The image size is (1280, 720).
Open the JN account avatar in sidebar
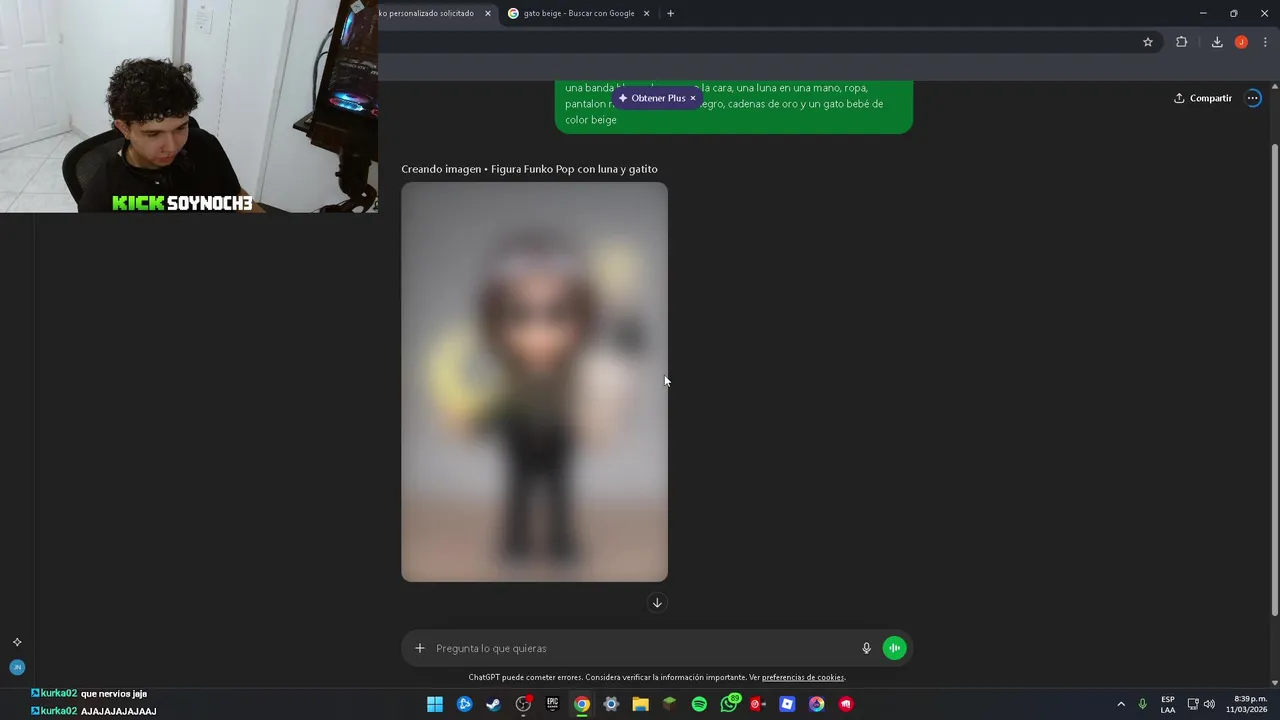coord(17,667)
